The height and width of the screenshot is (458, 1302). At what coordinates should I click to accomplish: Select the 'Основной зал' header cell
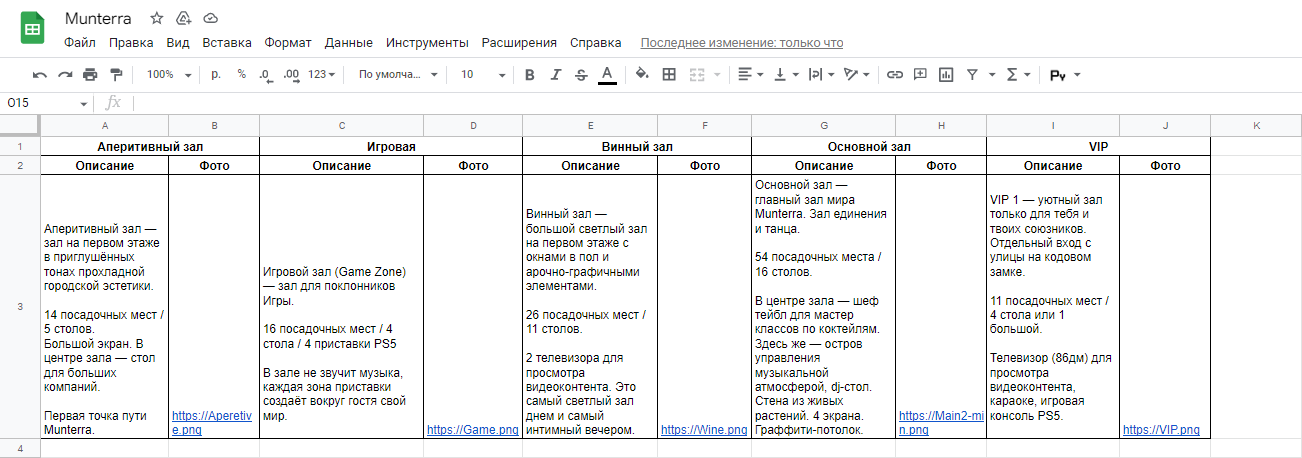(869, 146)
